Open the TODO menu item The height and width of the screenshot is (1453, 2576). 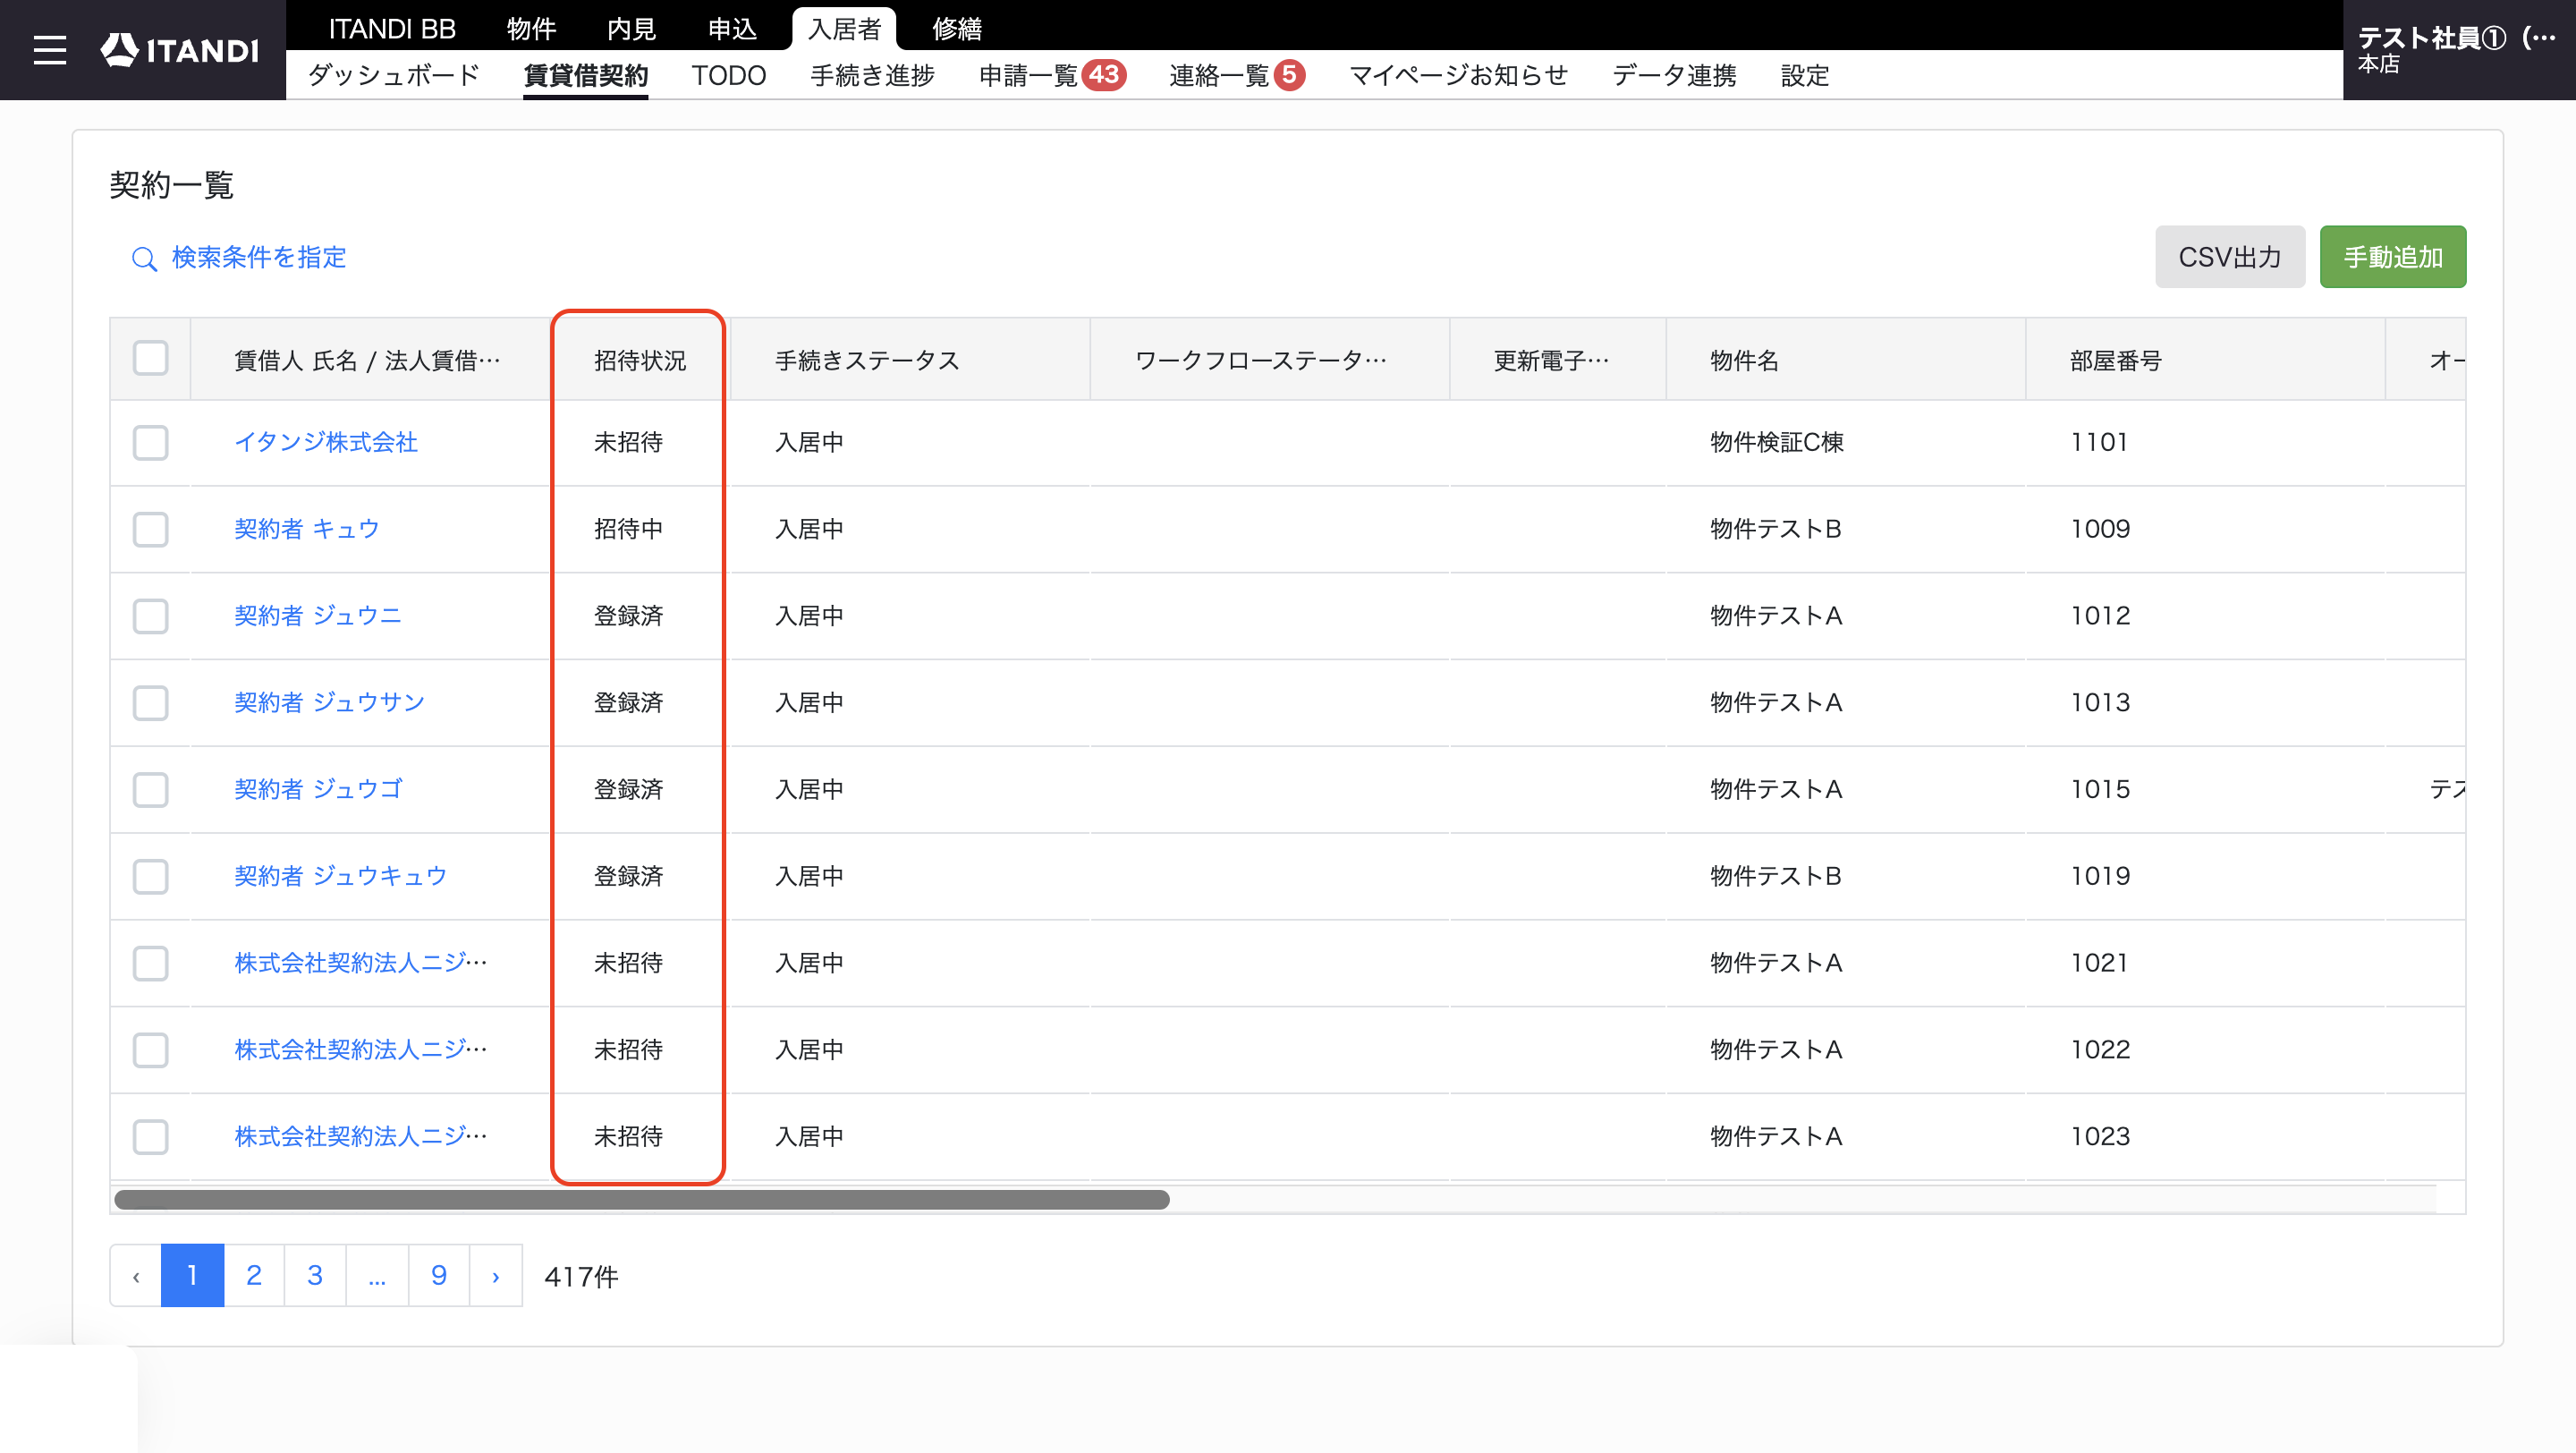click(x=729, y=75)
